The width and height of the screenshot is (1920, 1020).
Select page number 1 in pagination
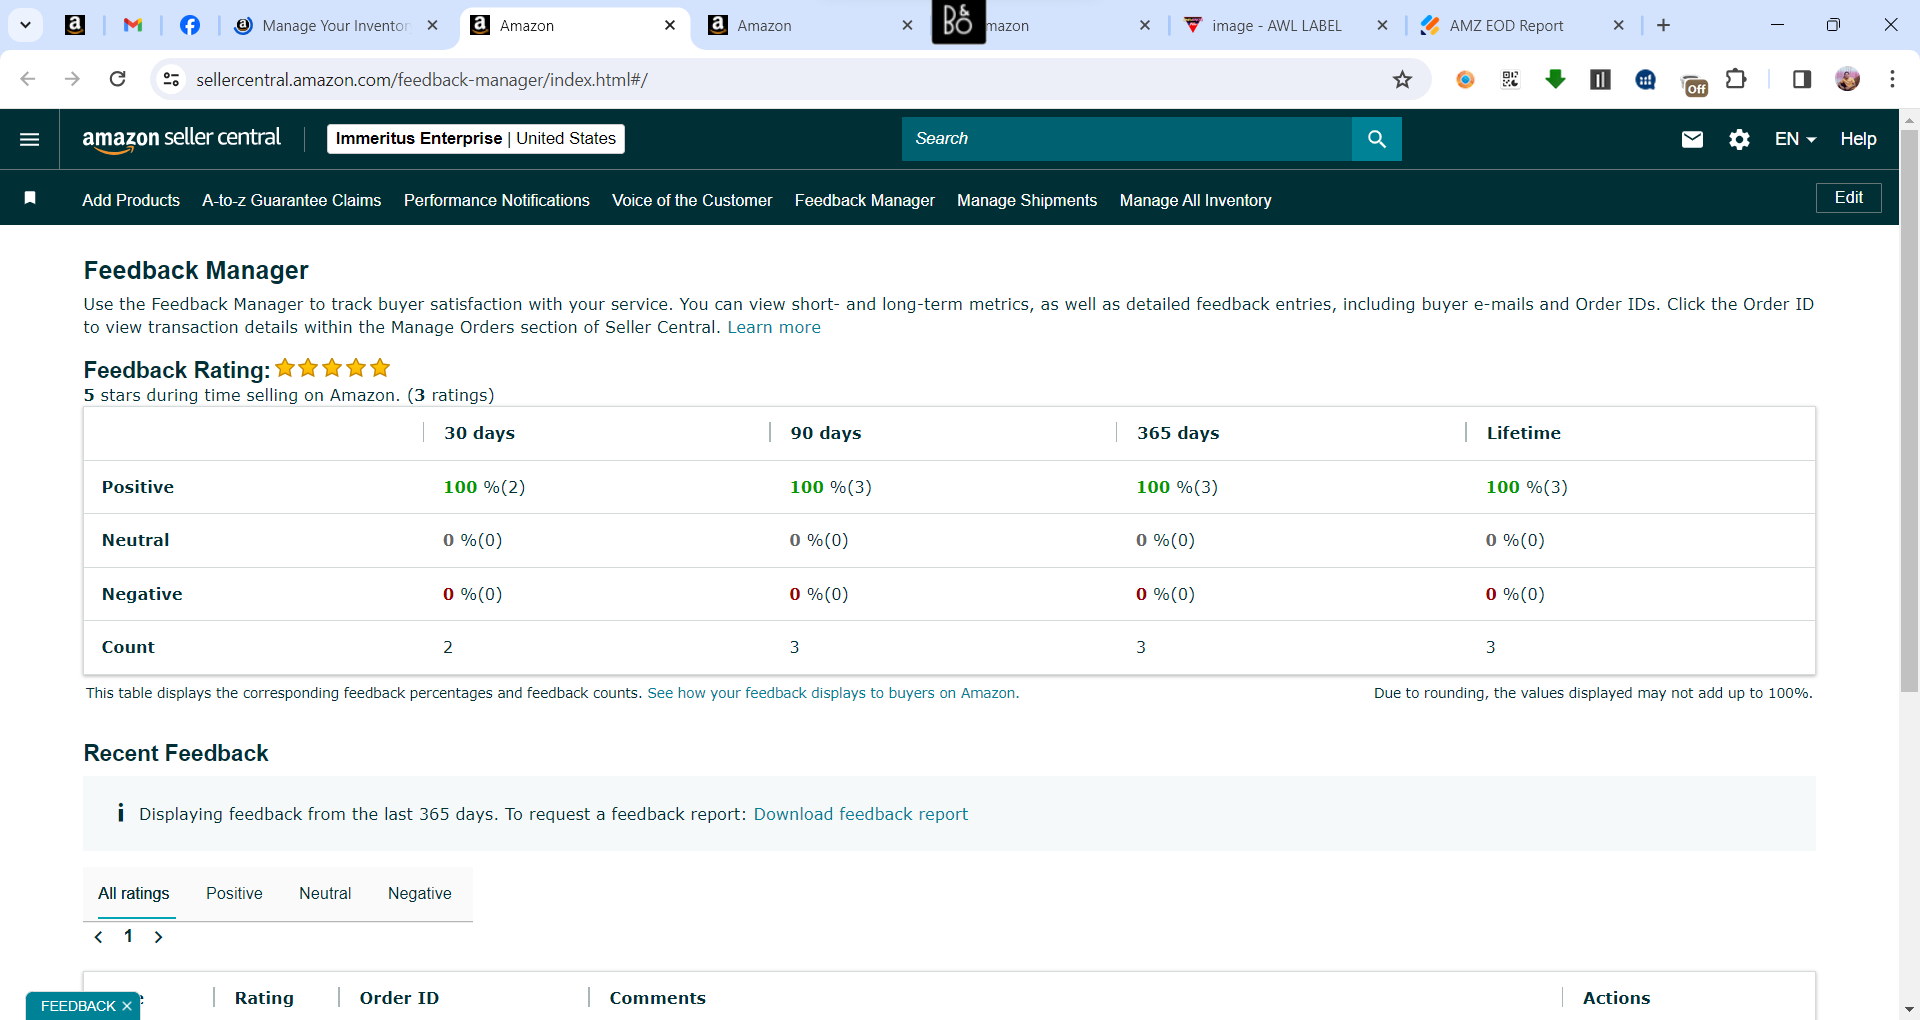[x=128, y=936]
